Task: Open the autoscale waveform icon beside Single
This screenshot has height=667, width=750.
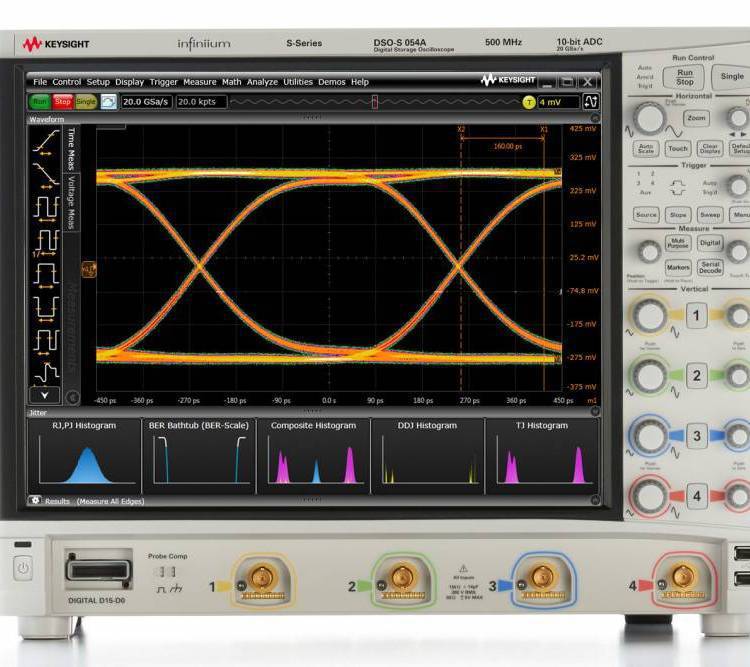Action: pos(109,101)
